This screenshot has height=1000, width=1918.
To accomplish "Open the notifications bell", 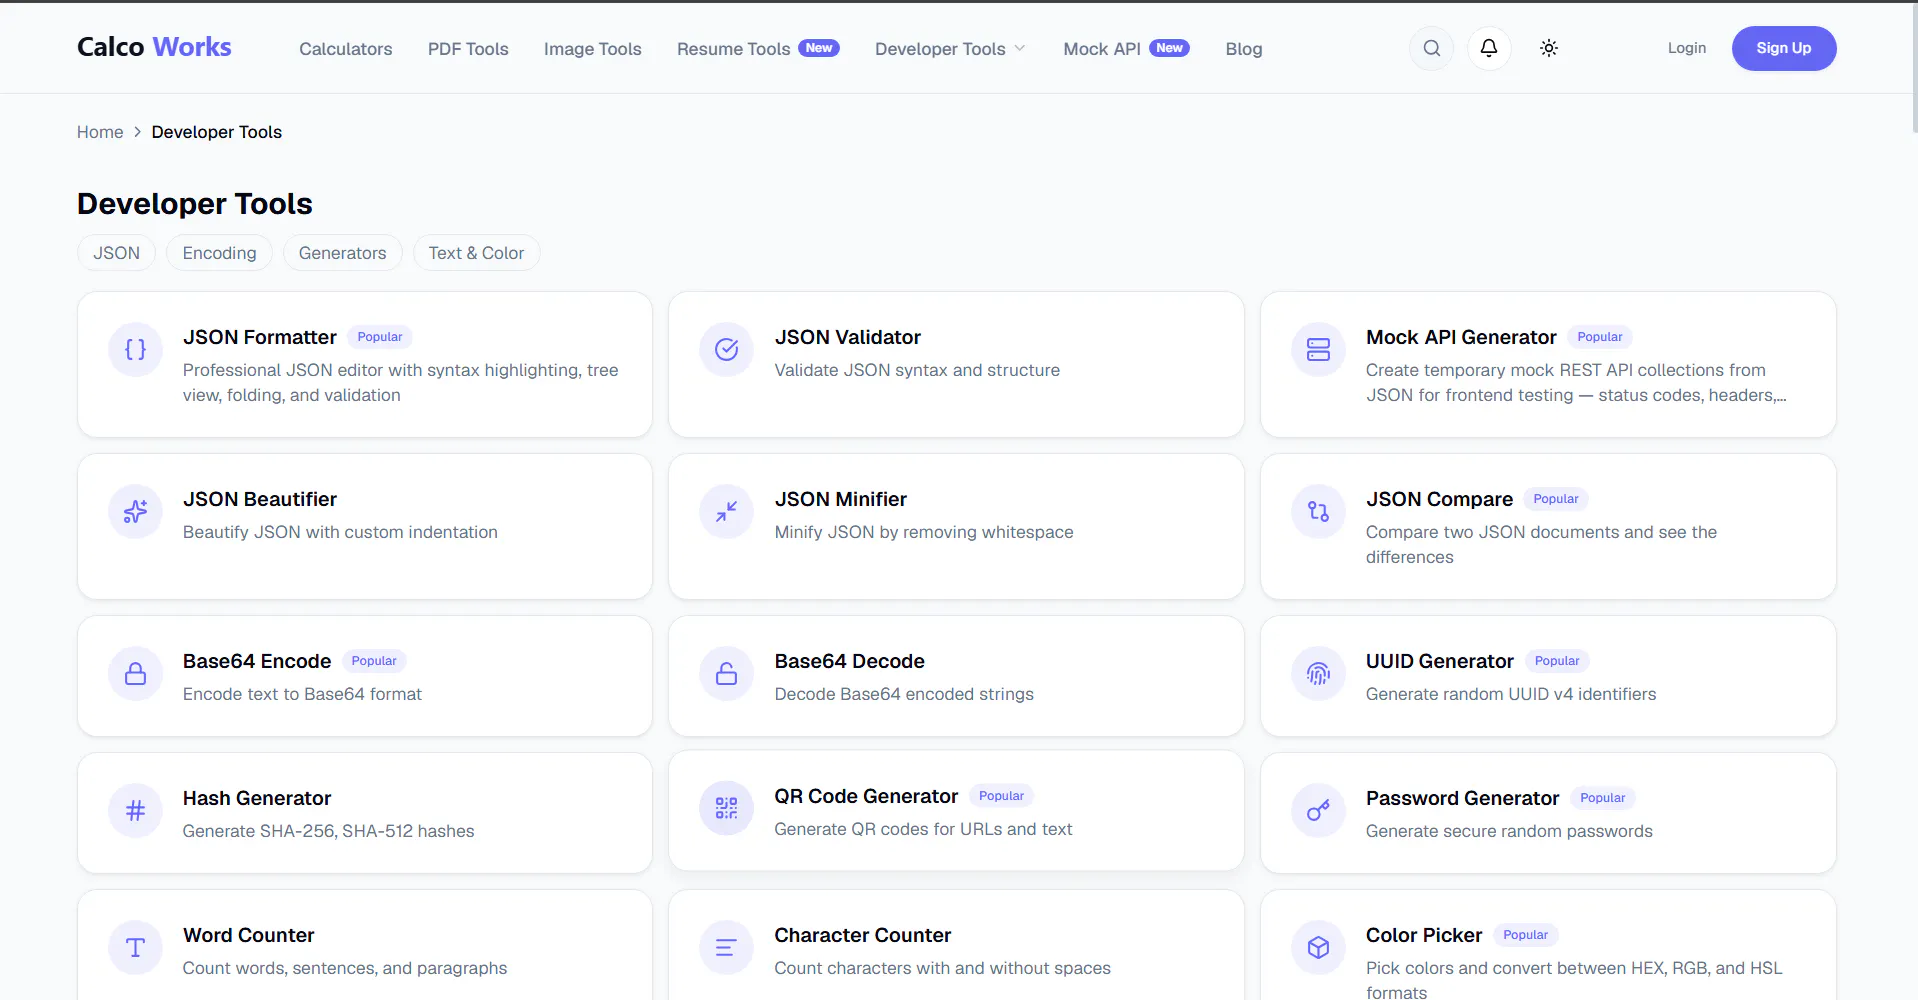I will (1489, 48).
